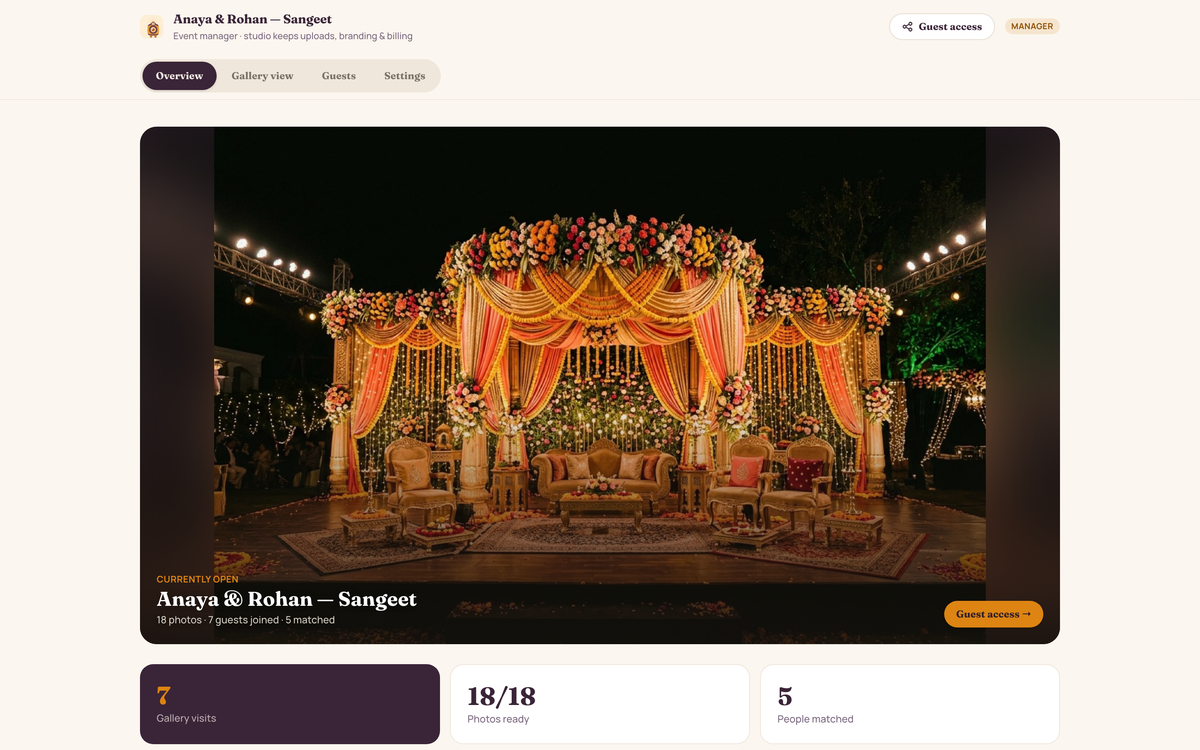Open Guest access from the top header

pyautogui.click(x=942, y=27)
